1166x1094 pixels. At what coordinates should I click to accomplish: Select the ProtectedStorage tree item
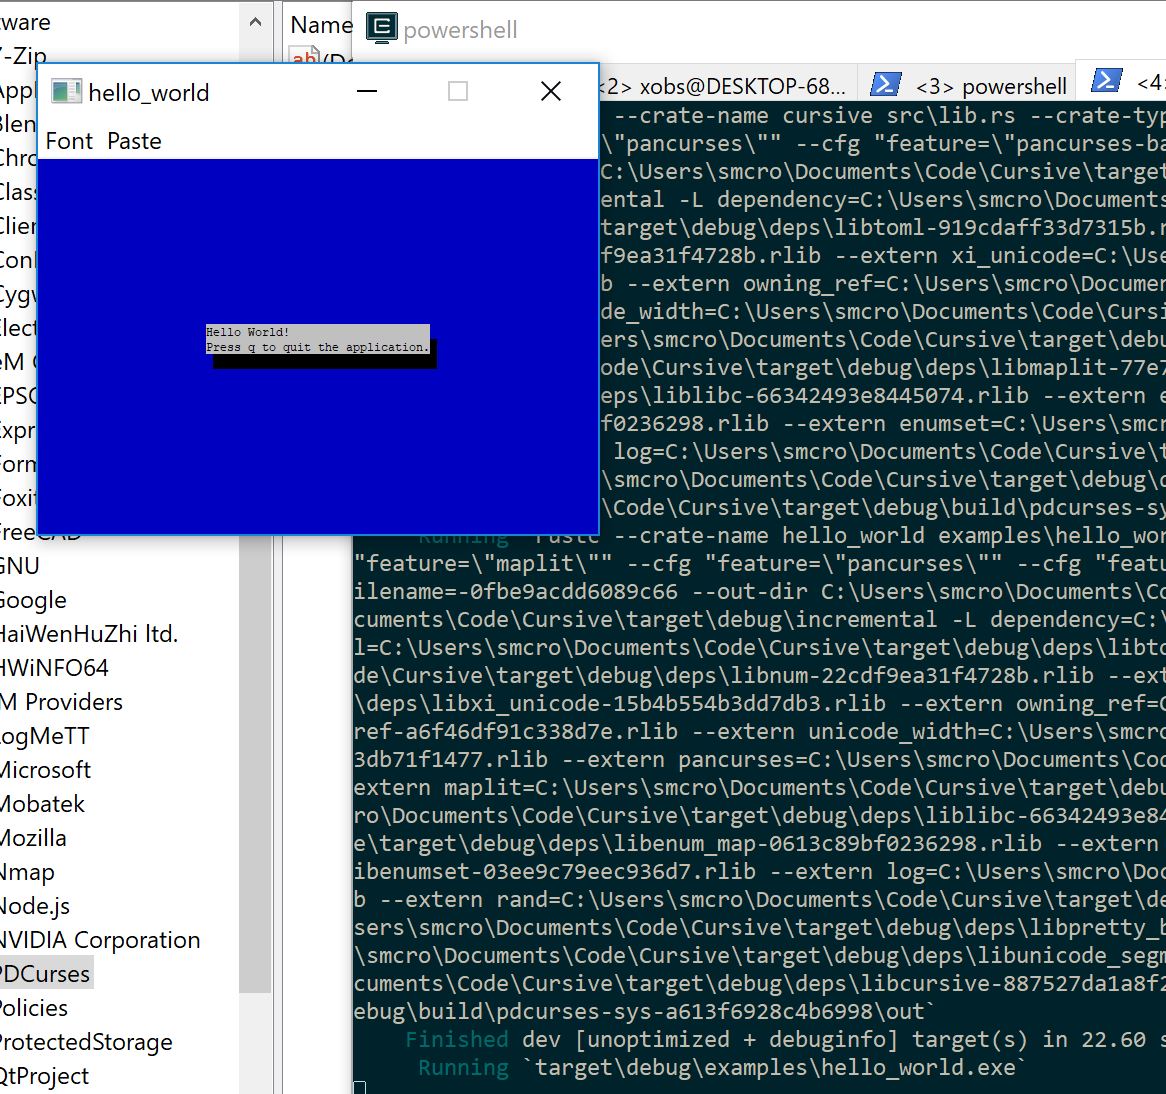(86, 1042)
